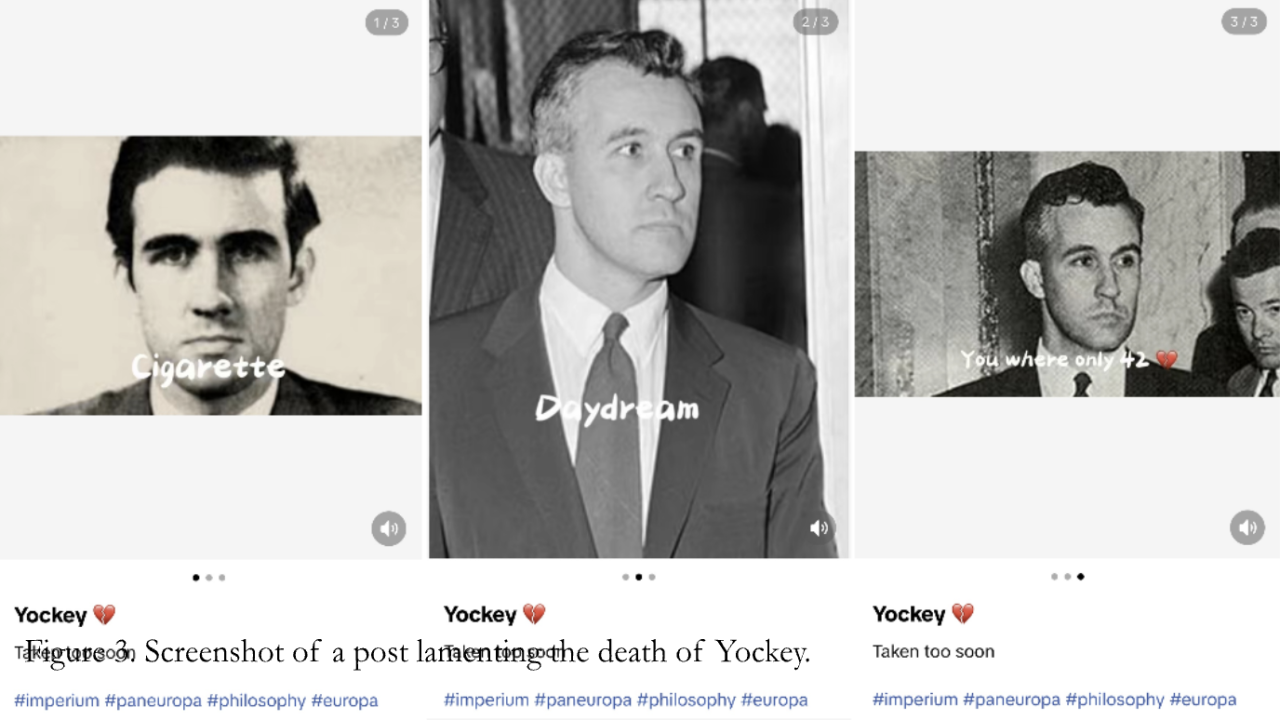Open the 'You where only 42' photo

[1067, 274]
